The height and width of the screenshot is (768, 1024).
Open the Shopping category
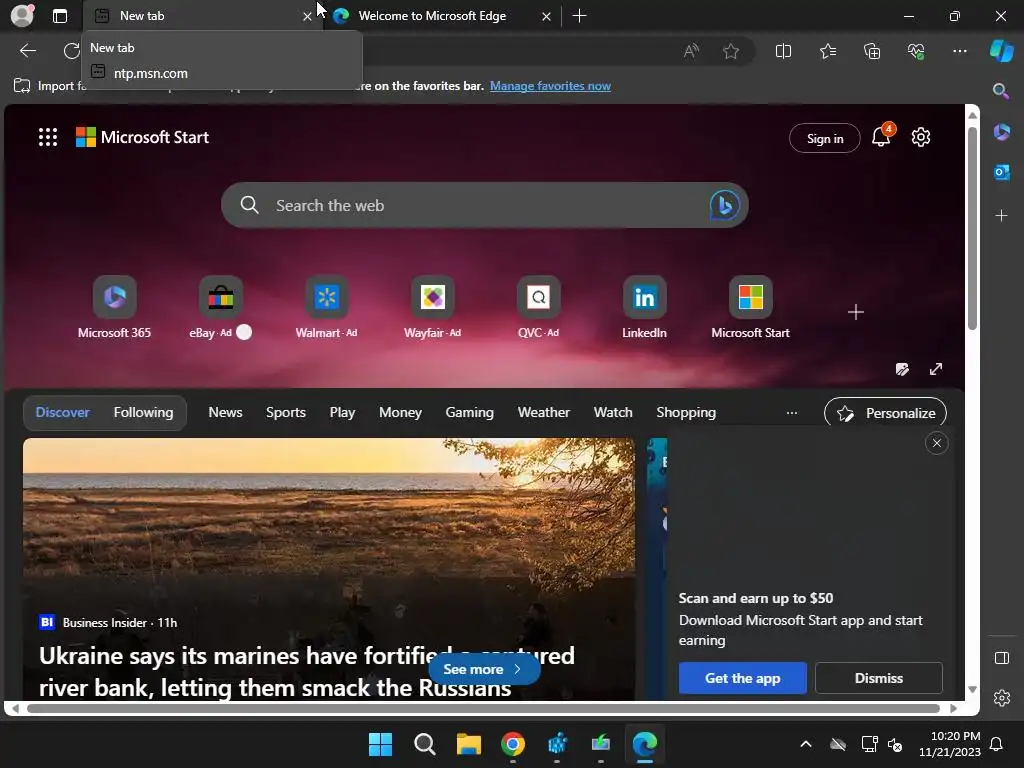pyautogui.click(x=686, y=412)
